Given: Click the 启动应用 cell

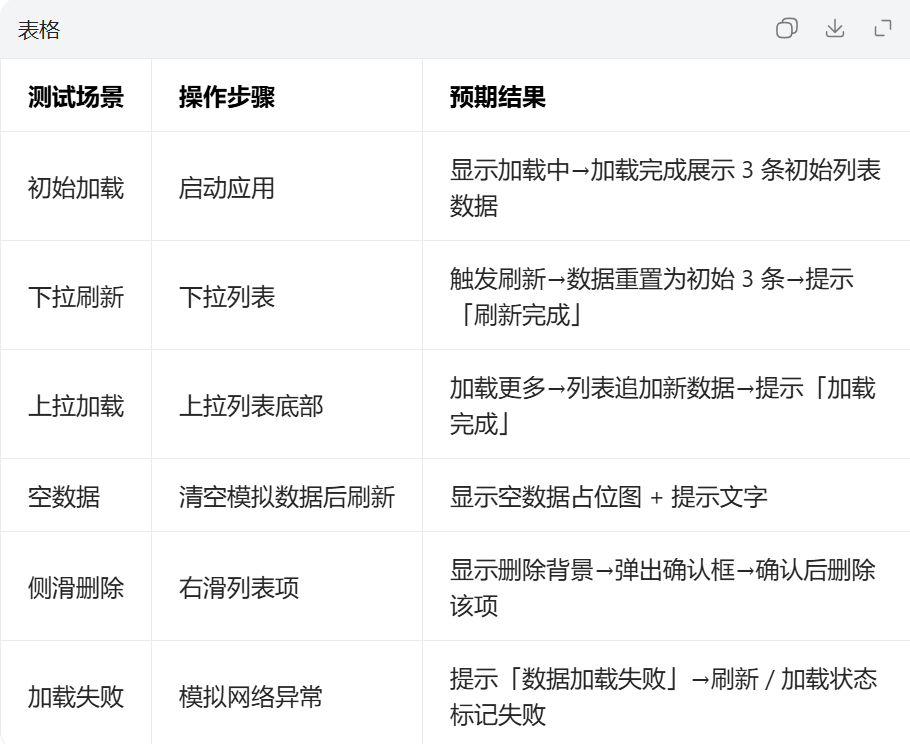Looking at the screenshot, I should tap(287, 187).
